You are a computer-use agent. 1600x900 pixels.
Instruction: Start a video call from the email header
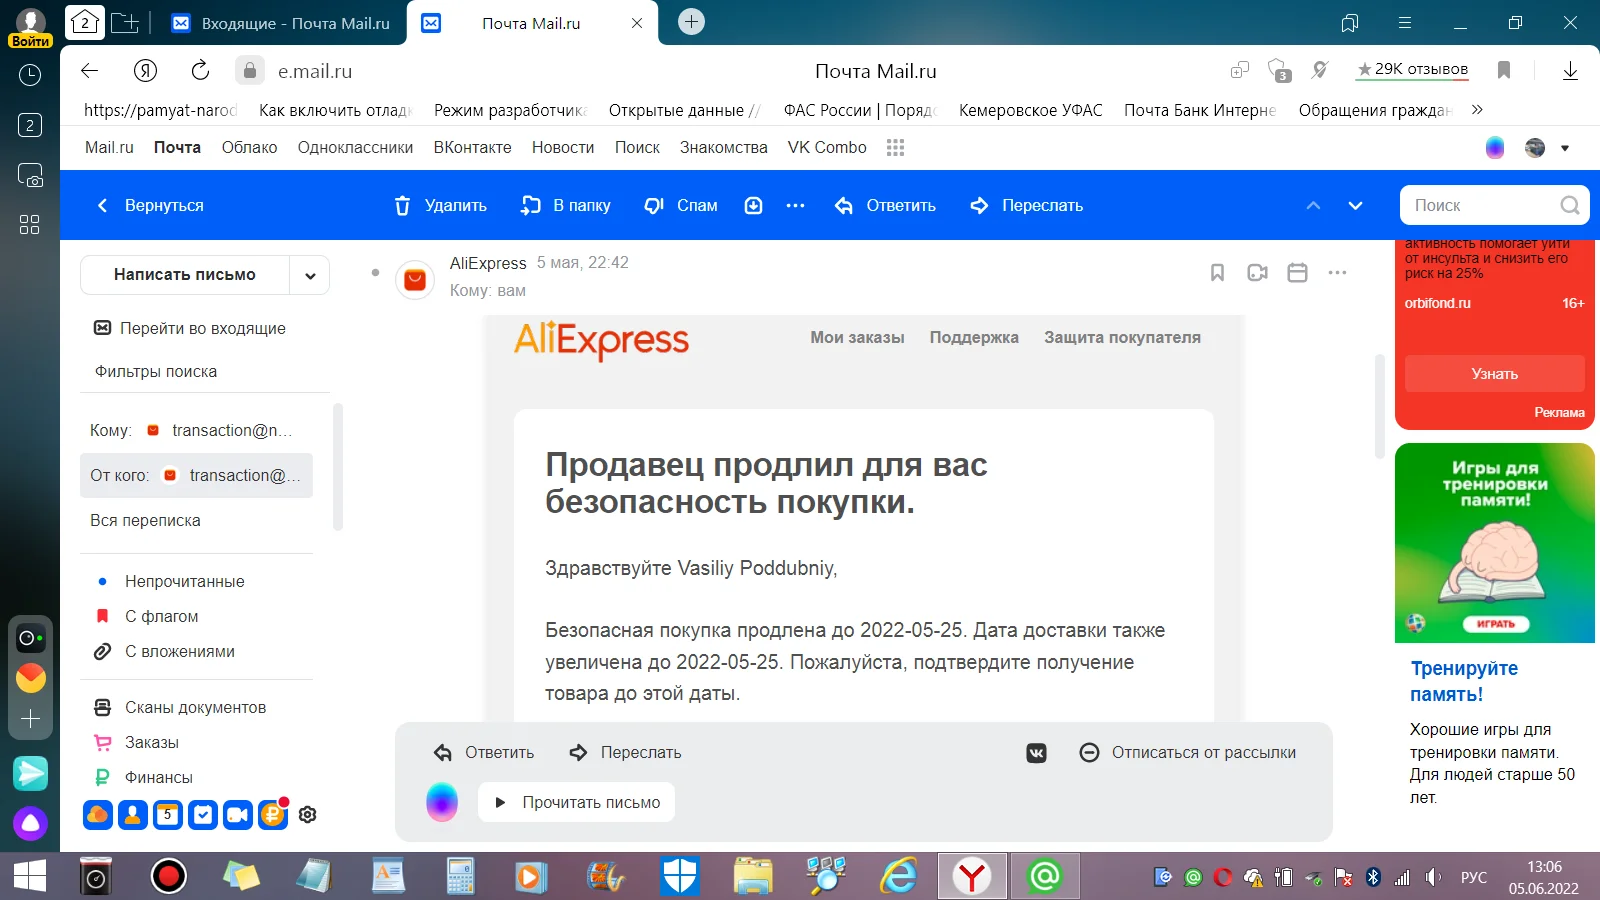coord(1257,272)
